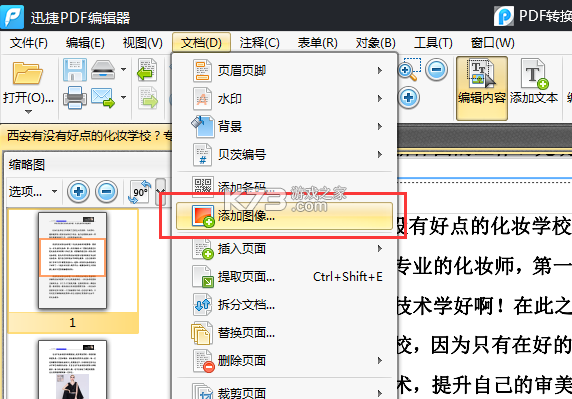This screenshot has width=572, height=399.
Task: Zoom out thumbnails with minus button
Action: (107, 191)
